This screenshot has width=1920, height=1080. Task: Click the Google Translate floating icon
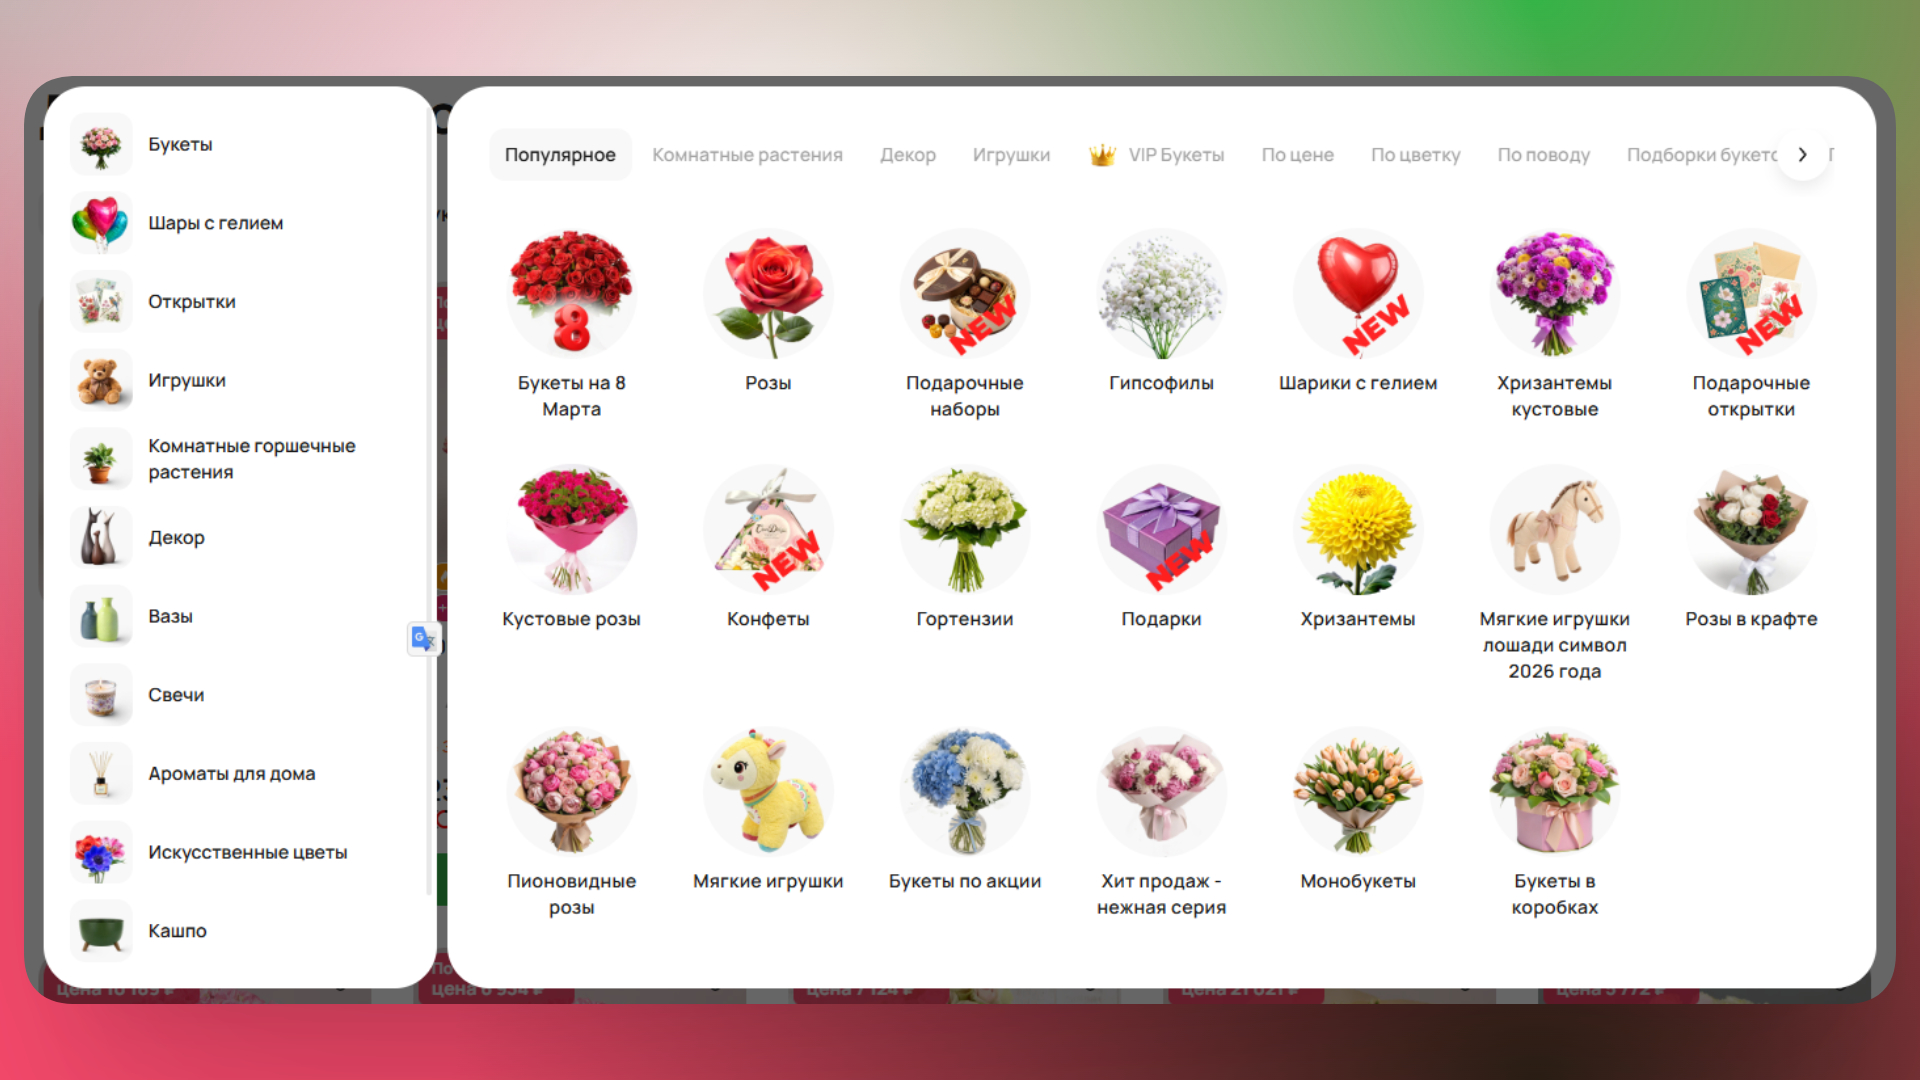(x=423, y=638)
